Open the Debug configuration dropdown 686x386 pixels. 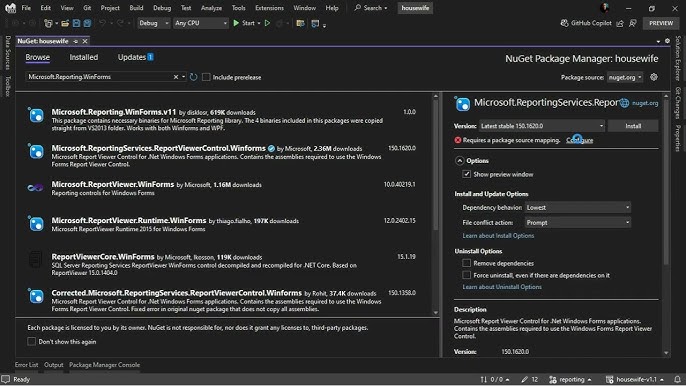(x=154, y=23)
